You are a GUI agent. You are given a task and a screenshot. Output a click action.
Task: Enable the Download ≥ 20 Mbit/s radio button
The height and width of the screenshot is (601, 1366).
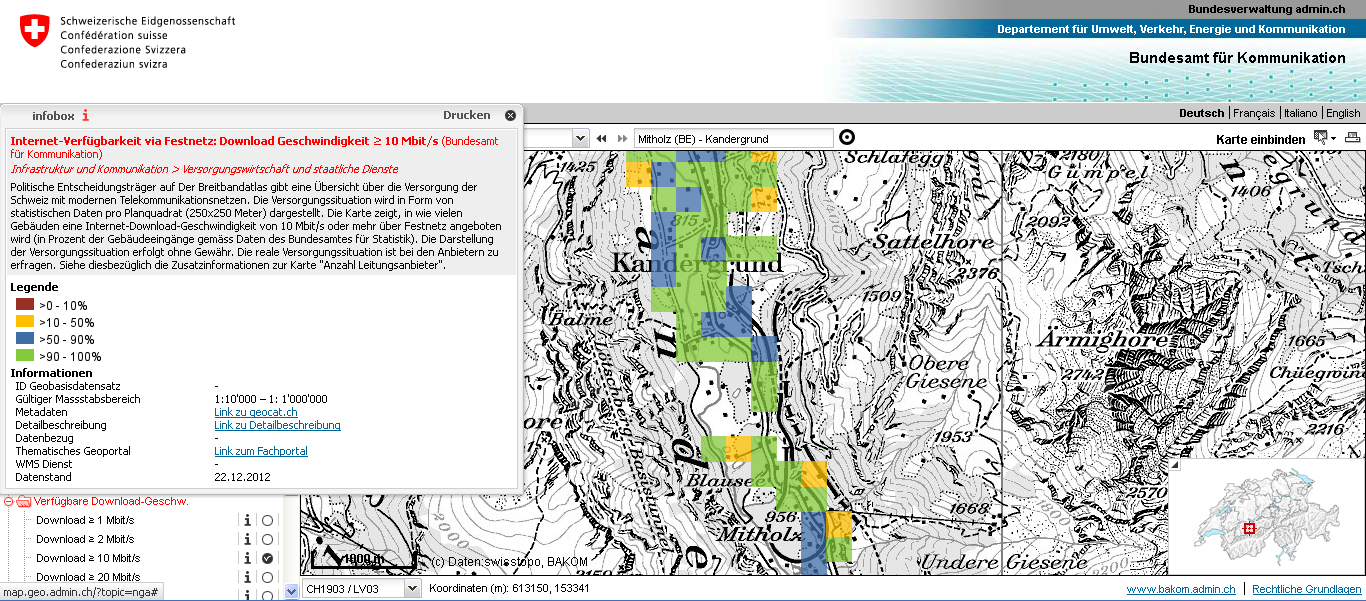267,577
